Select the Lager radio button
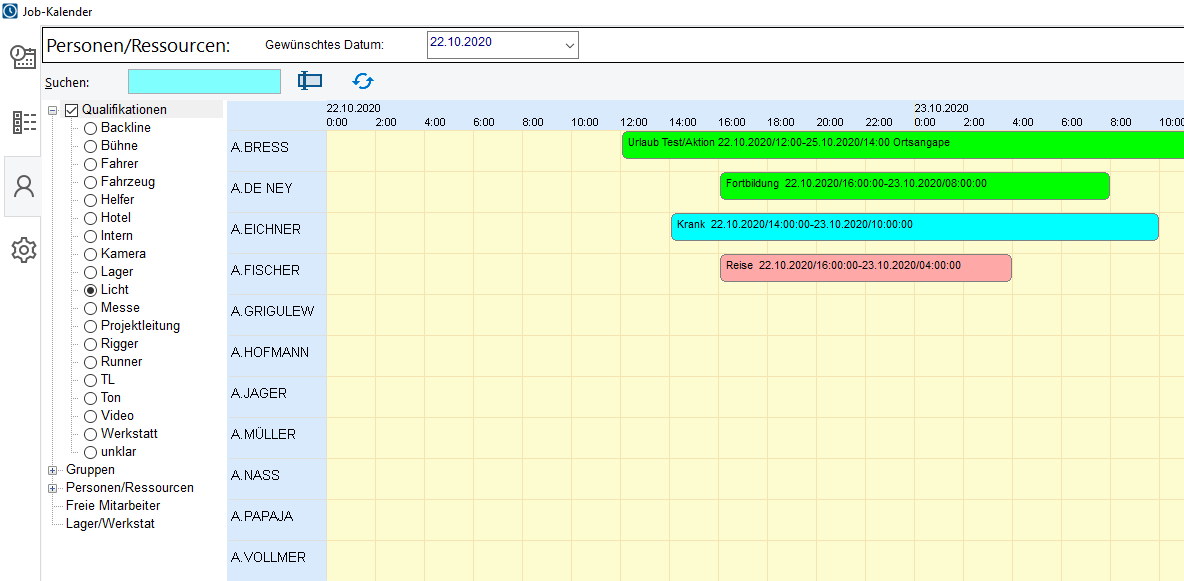The image size is (1184, 581). click(x=91, y=272)
